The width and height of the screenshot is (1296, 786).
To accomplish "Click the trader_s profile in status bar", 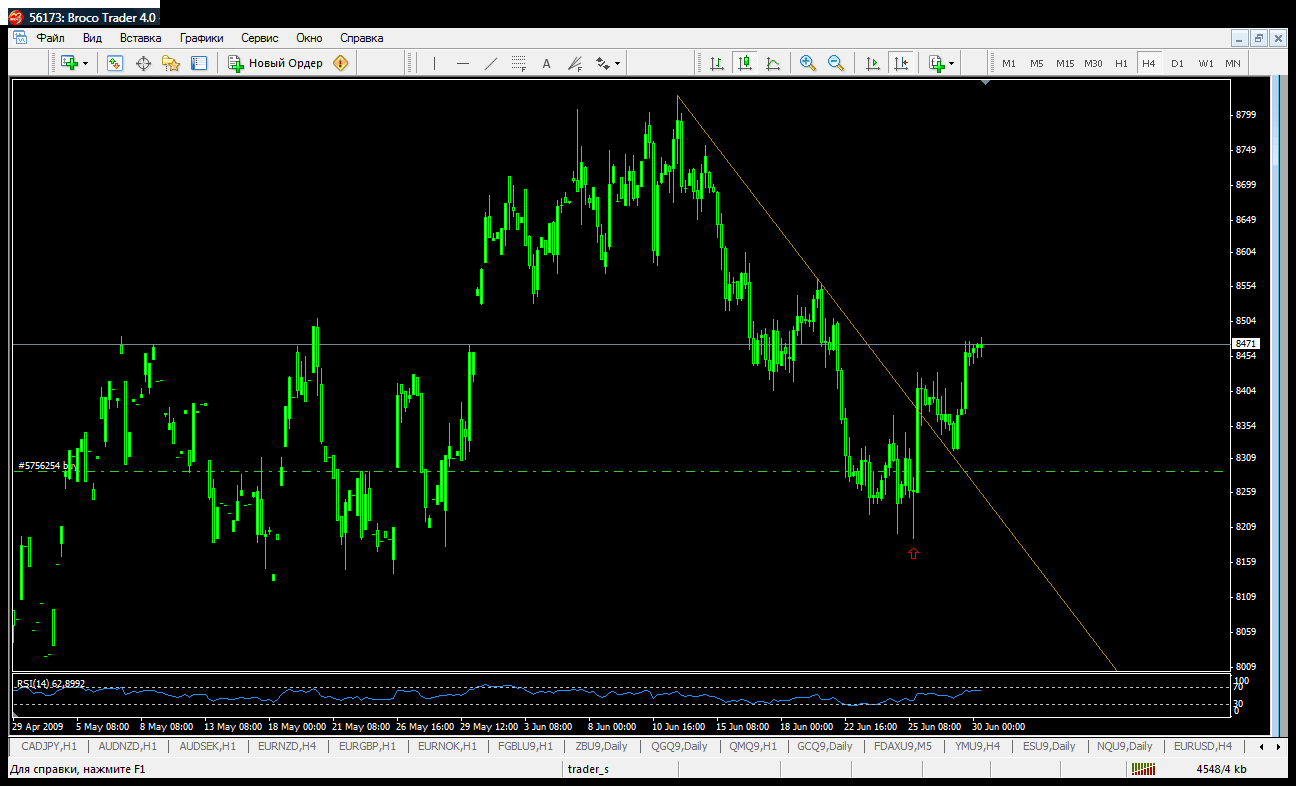I will 588,769.
